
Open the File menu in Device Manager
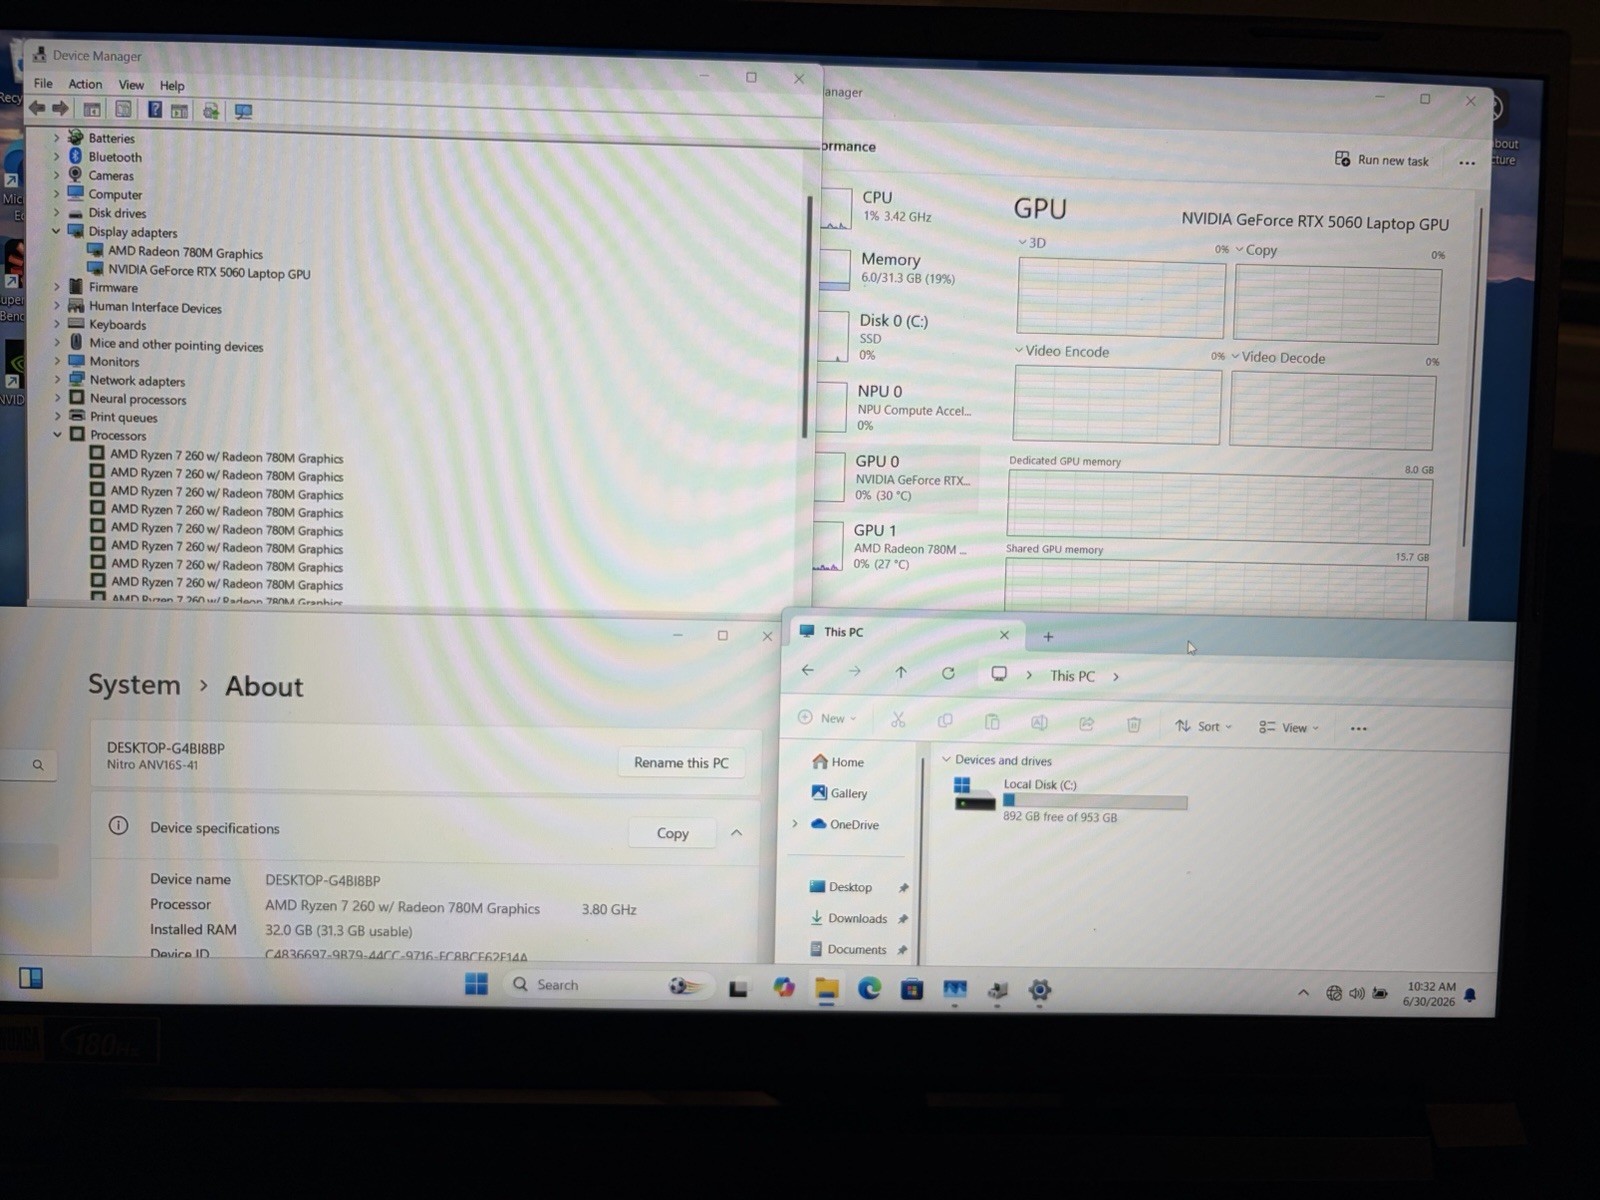pos(43,83)
